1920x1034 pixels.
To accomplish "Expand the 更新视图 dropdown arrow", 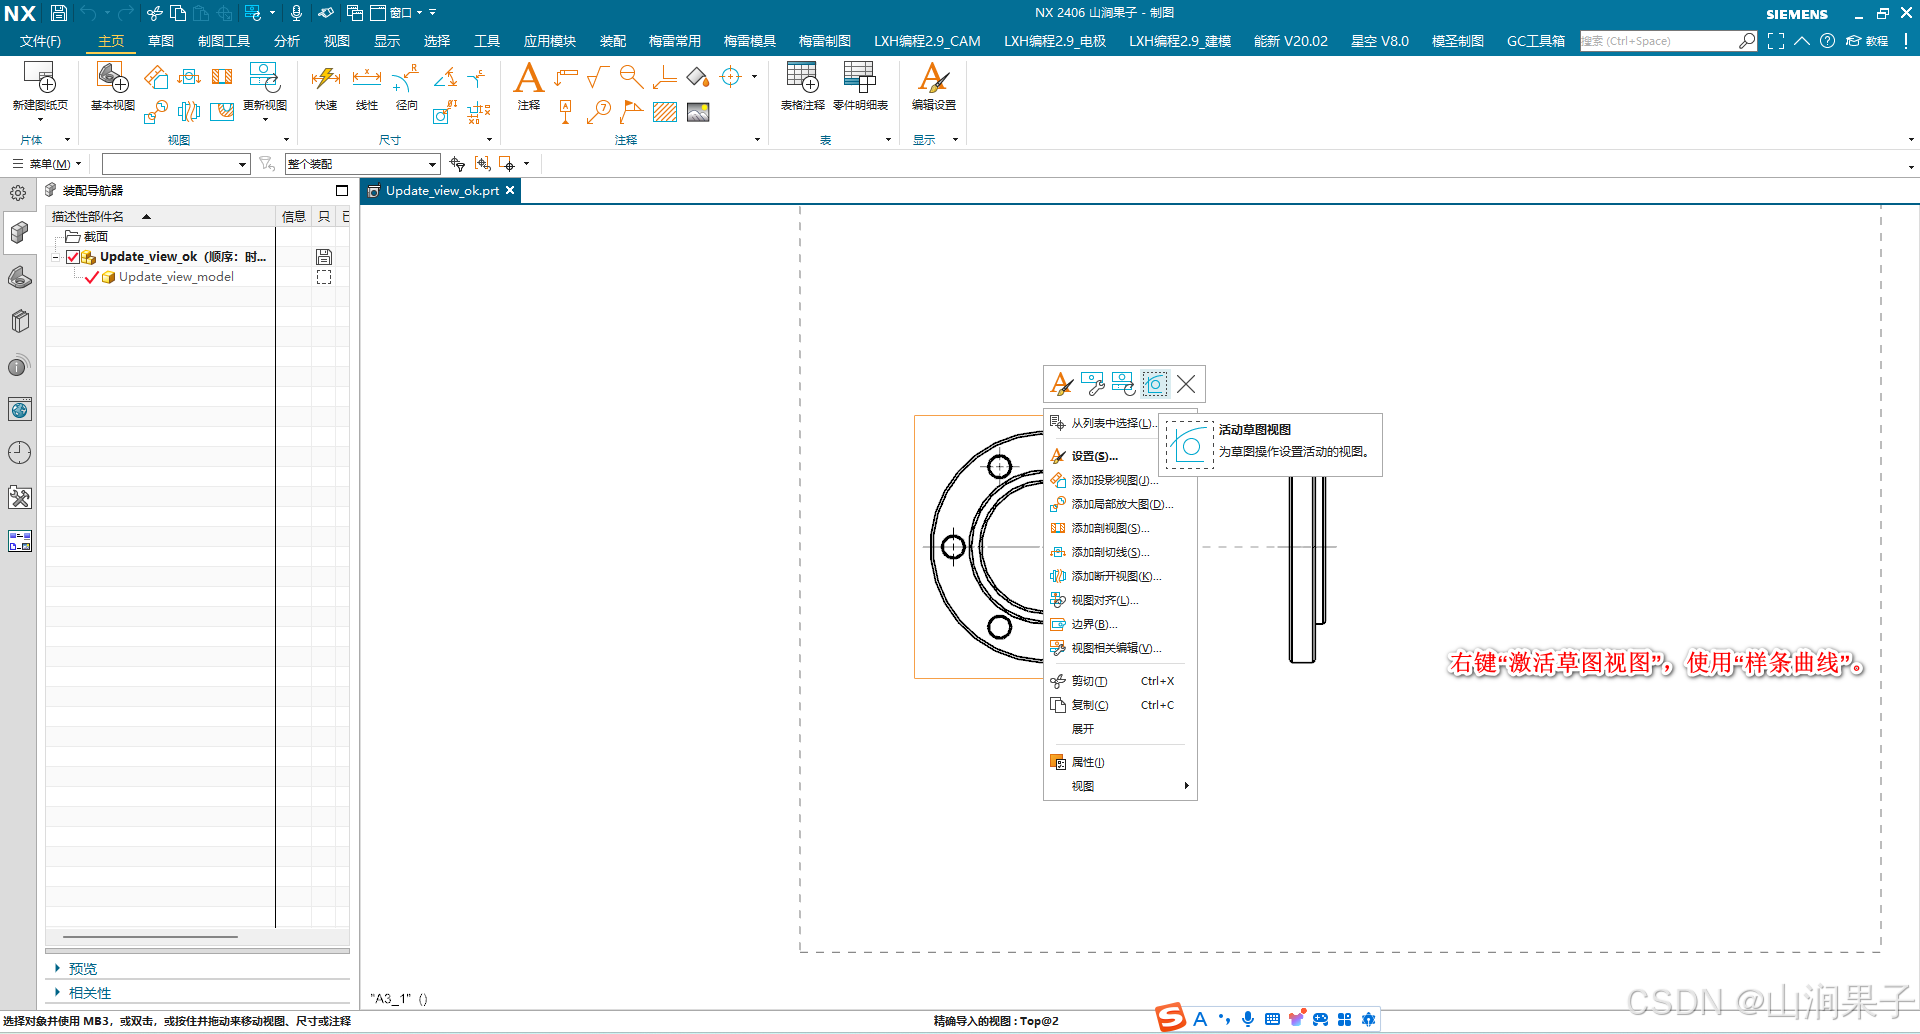I will (265, 120).
